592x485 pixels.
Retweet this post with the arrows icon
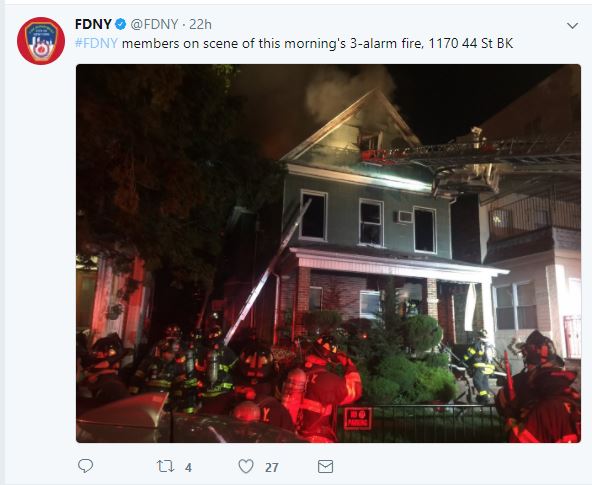point(165,466)
